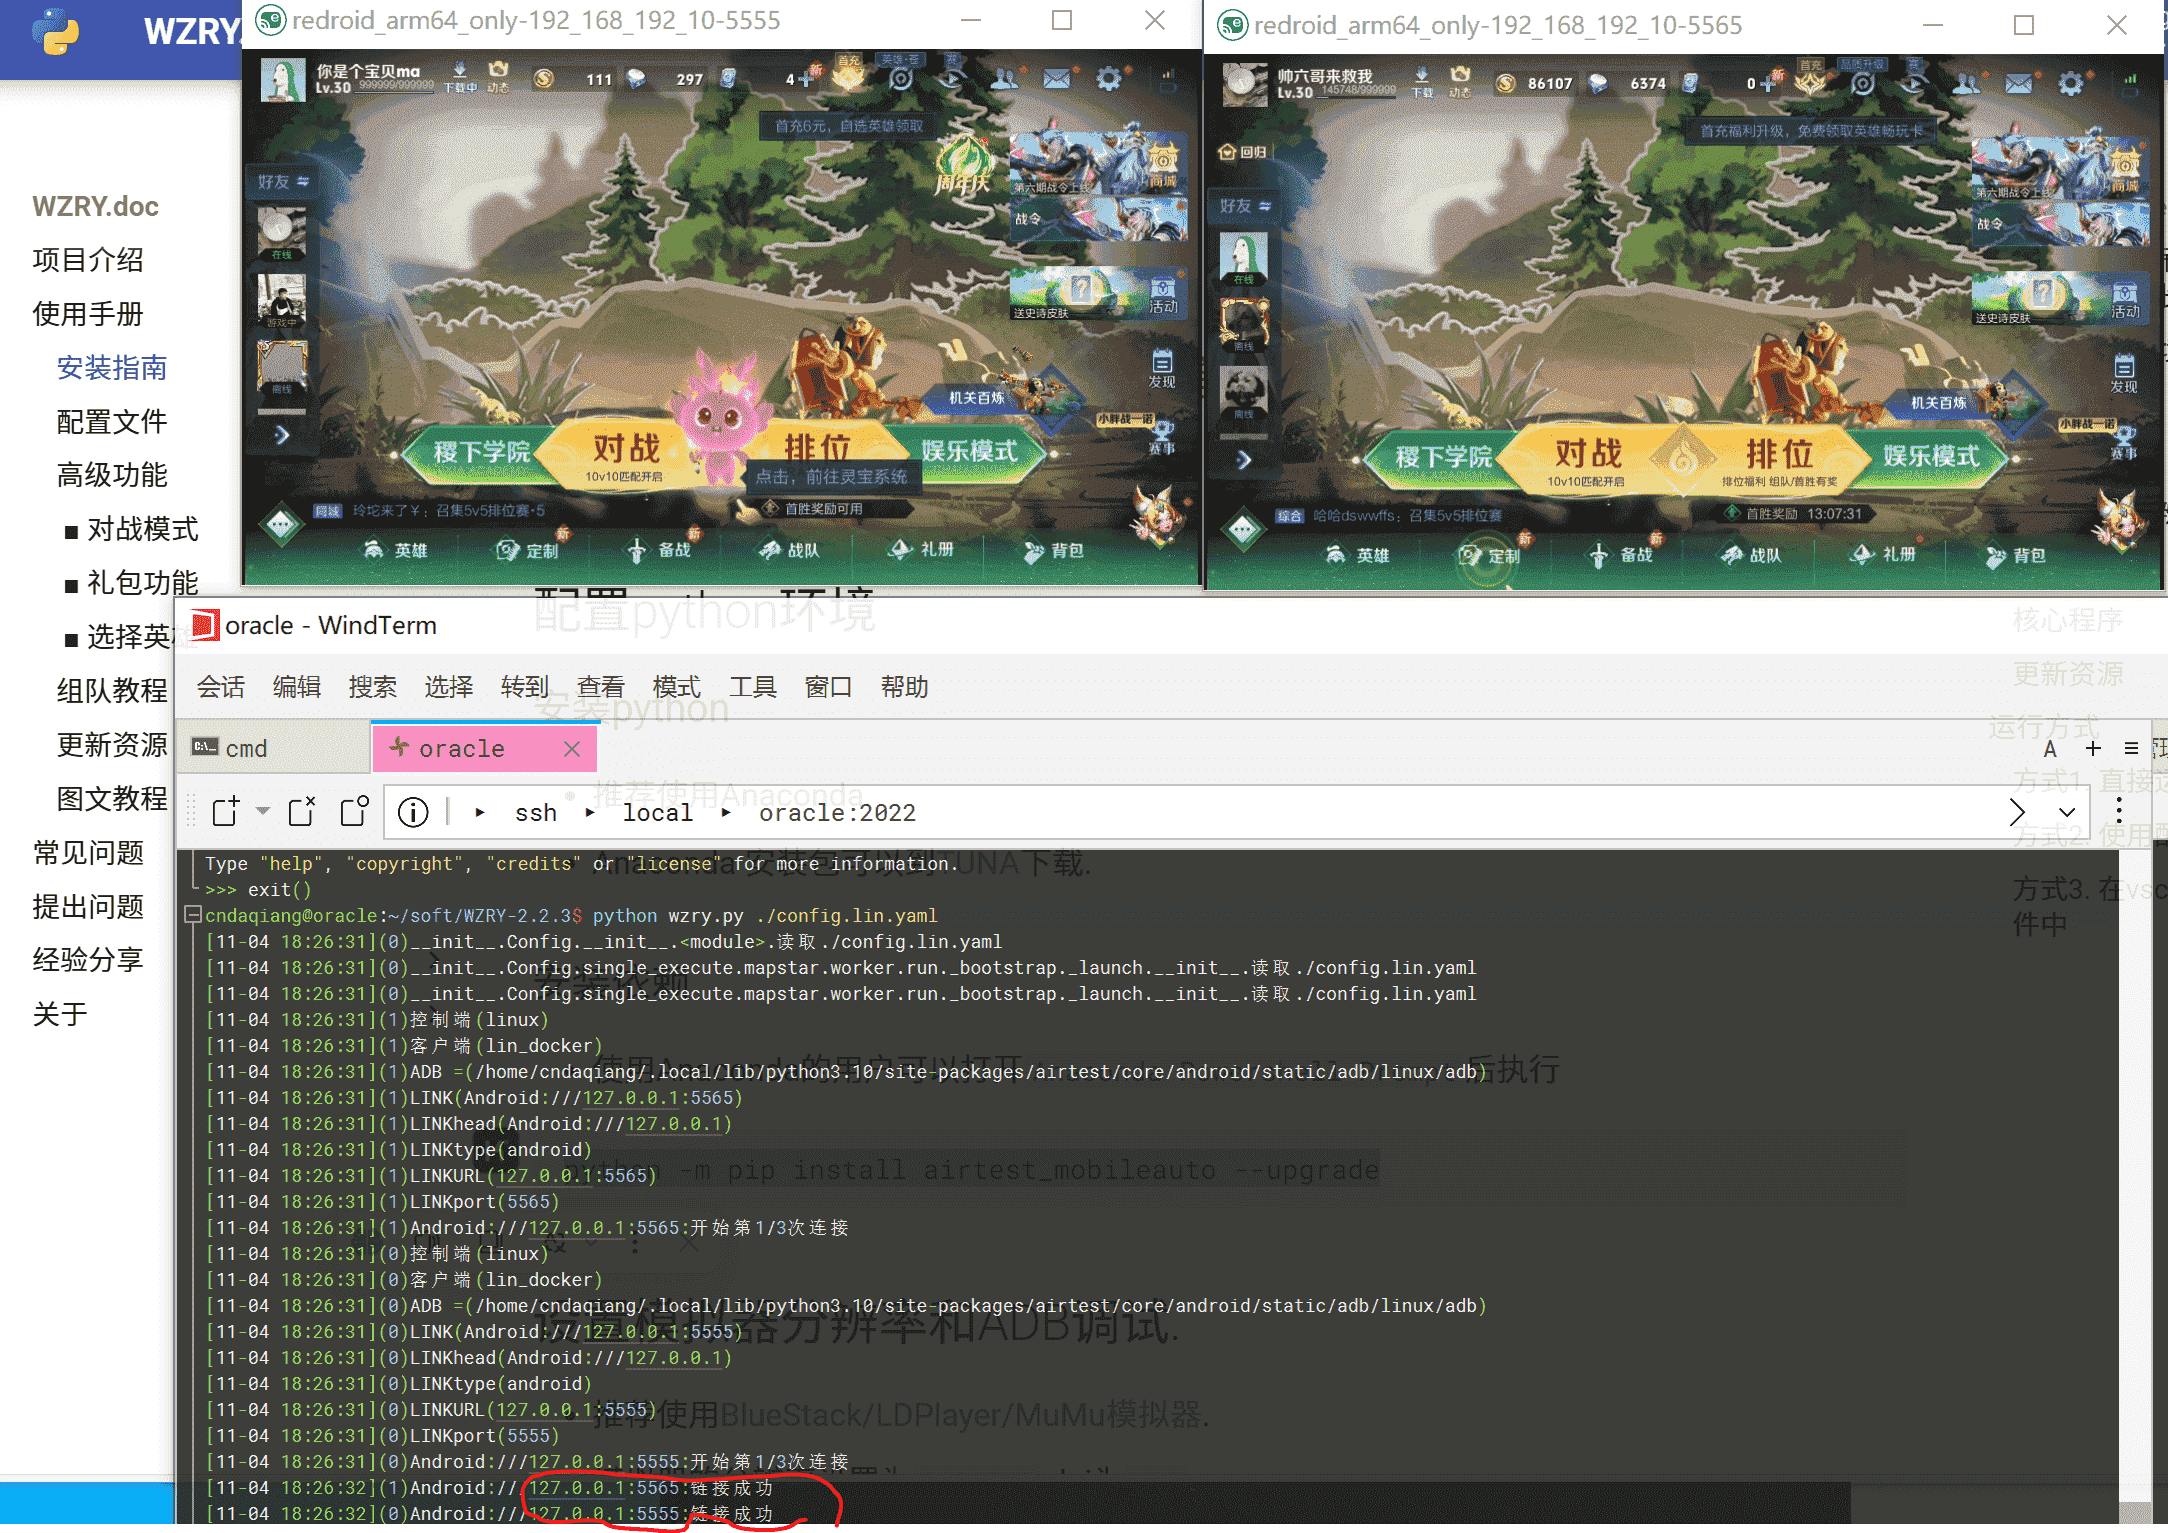Collapse the python wzry.py command fold
The height and width of the screenshot is (1533, 2168).
tap(194, 915)
